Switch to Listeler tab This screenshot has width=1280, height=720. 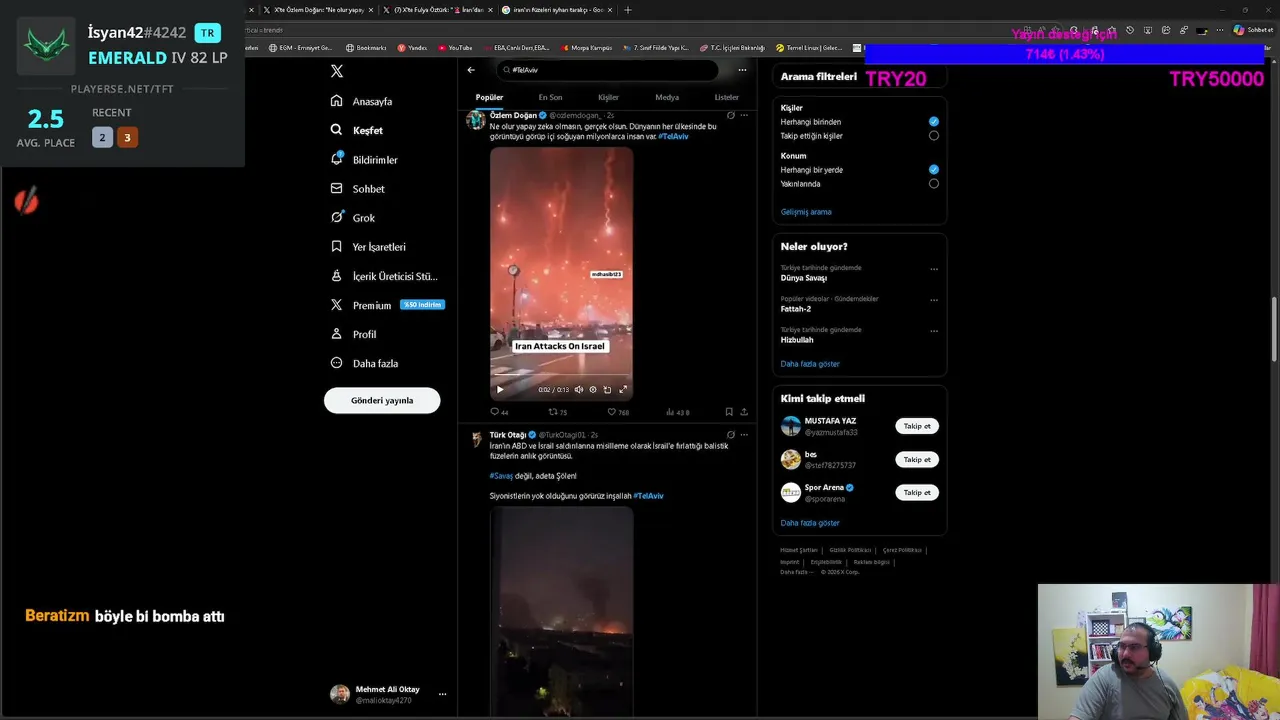(726, 97)
